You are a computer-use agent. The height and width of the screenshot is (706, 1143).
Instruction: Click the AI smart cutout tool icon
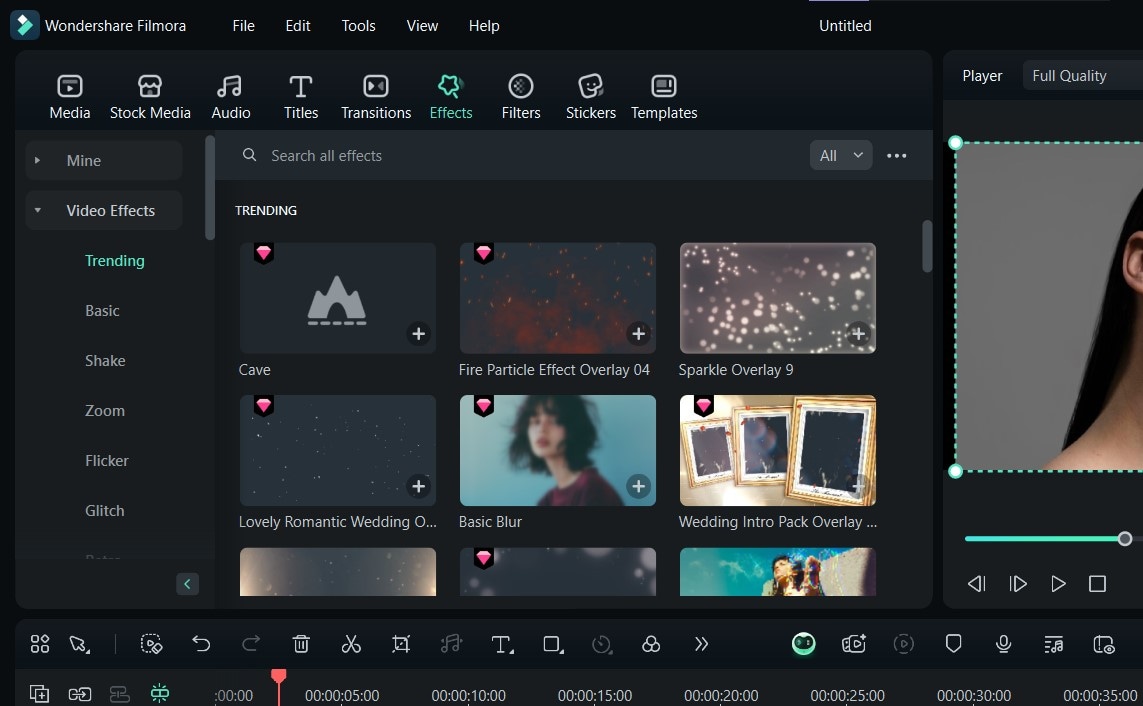tap(151, 644)
